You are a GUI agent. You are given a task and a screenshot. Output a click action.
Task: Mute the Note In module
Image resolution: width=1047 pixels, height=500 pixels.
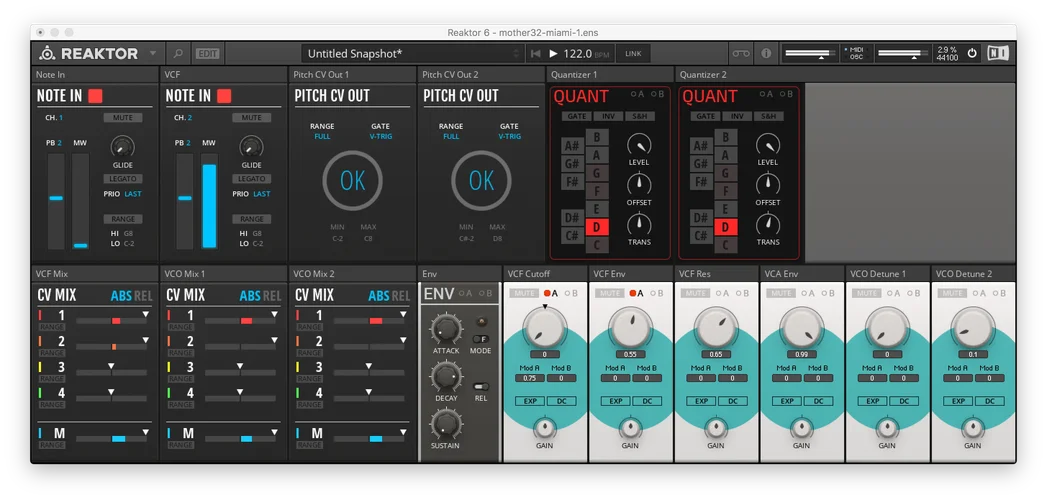pyautogui.click(x=123, y=118)
